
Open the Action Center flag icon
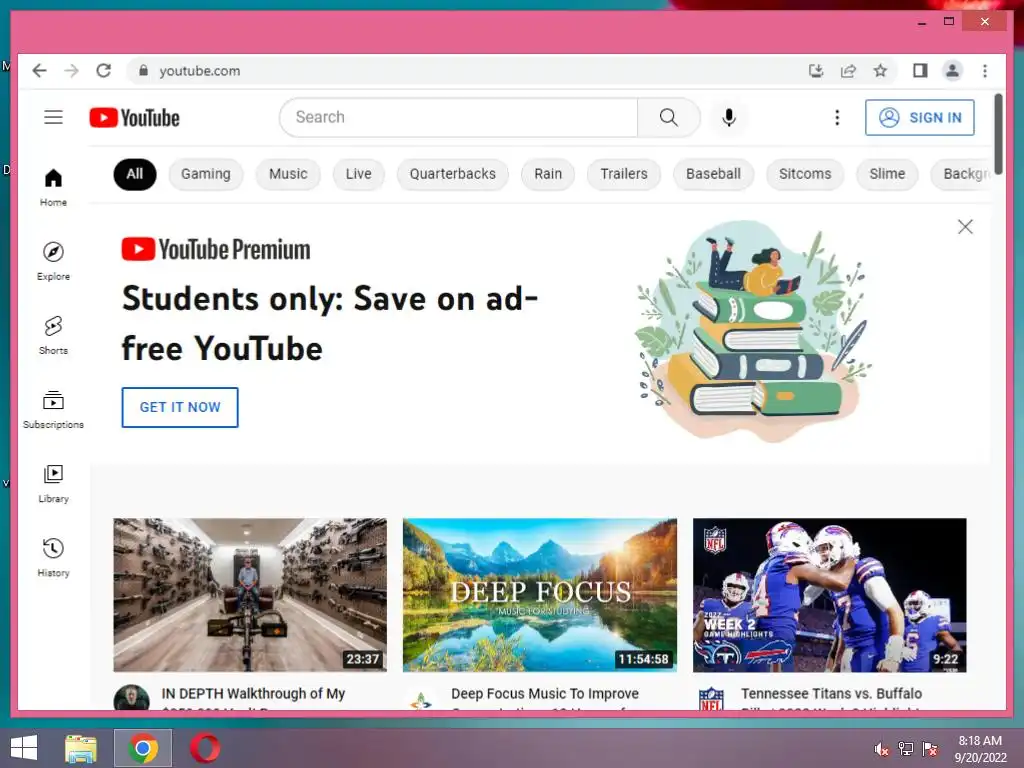[x=930, y=749]
